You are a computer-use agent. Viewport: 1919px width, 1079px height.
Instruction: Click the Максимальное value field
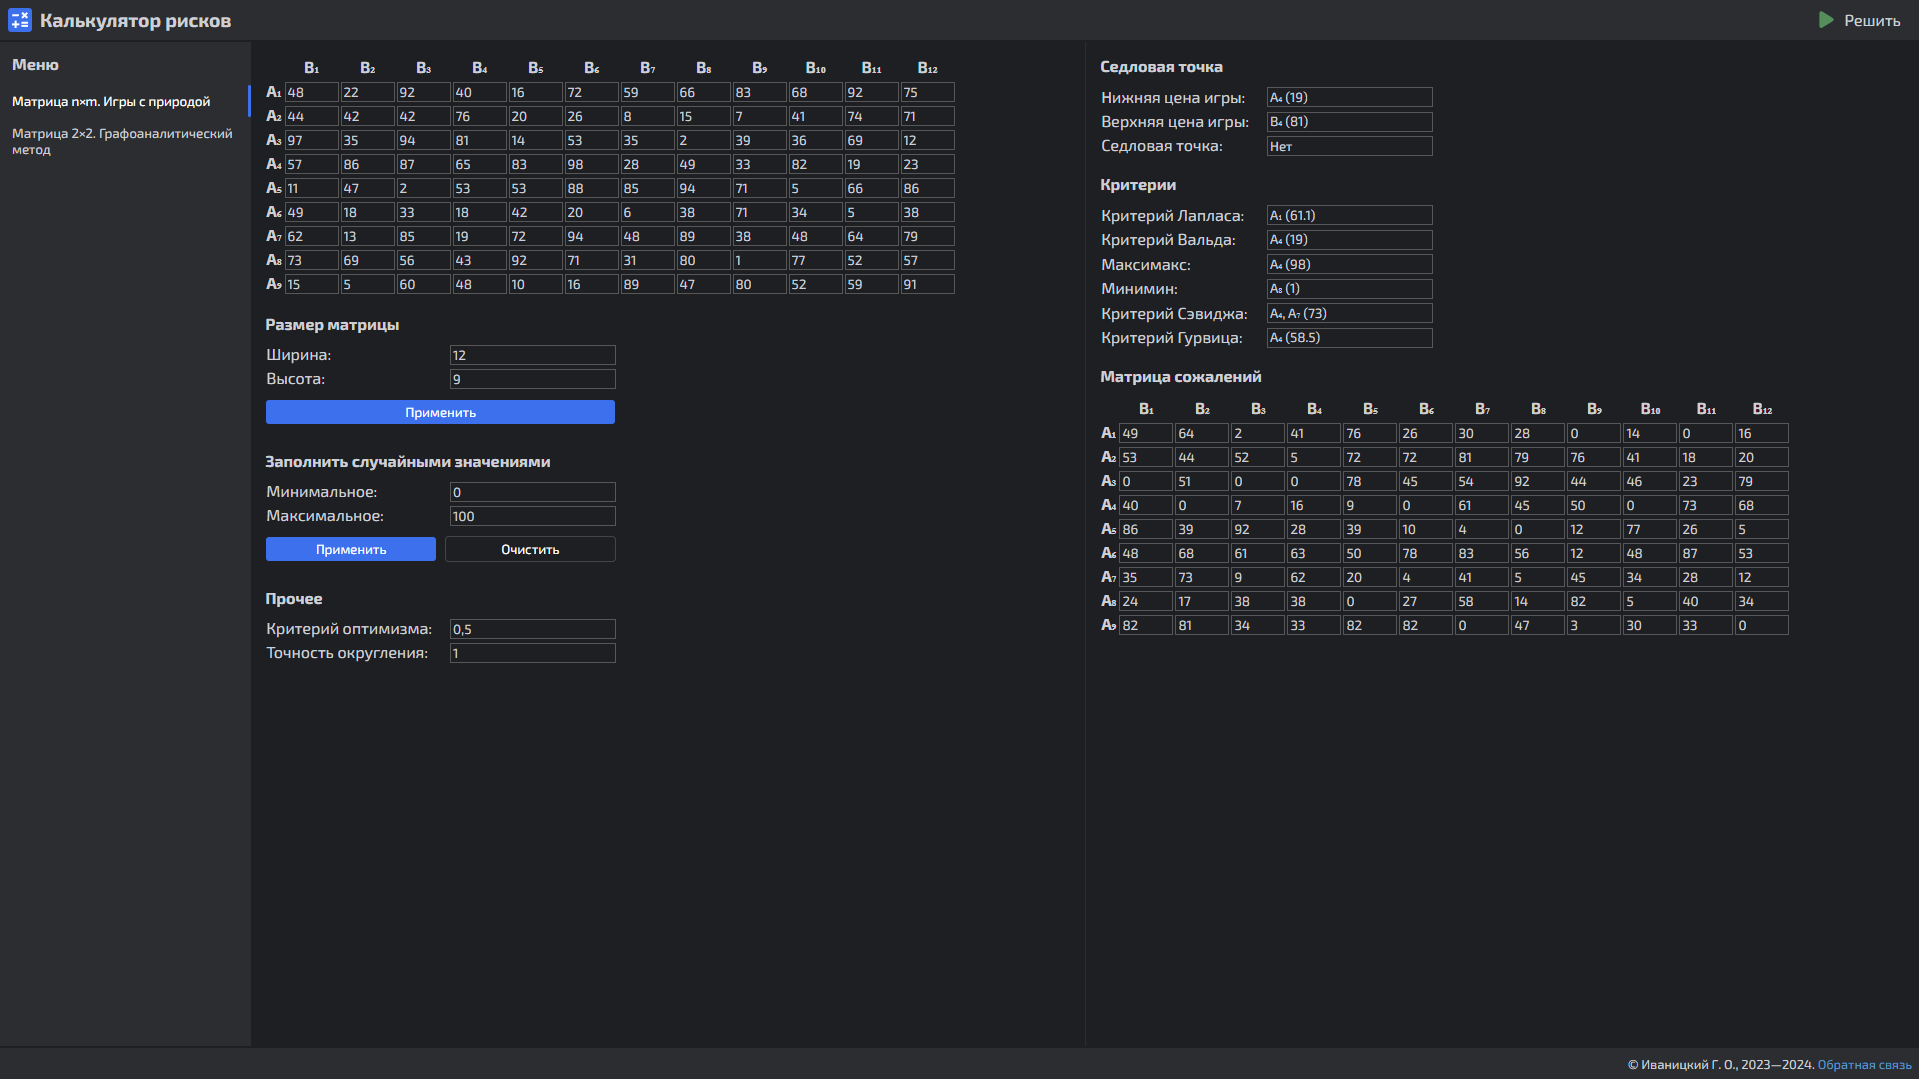coord(532,516)
